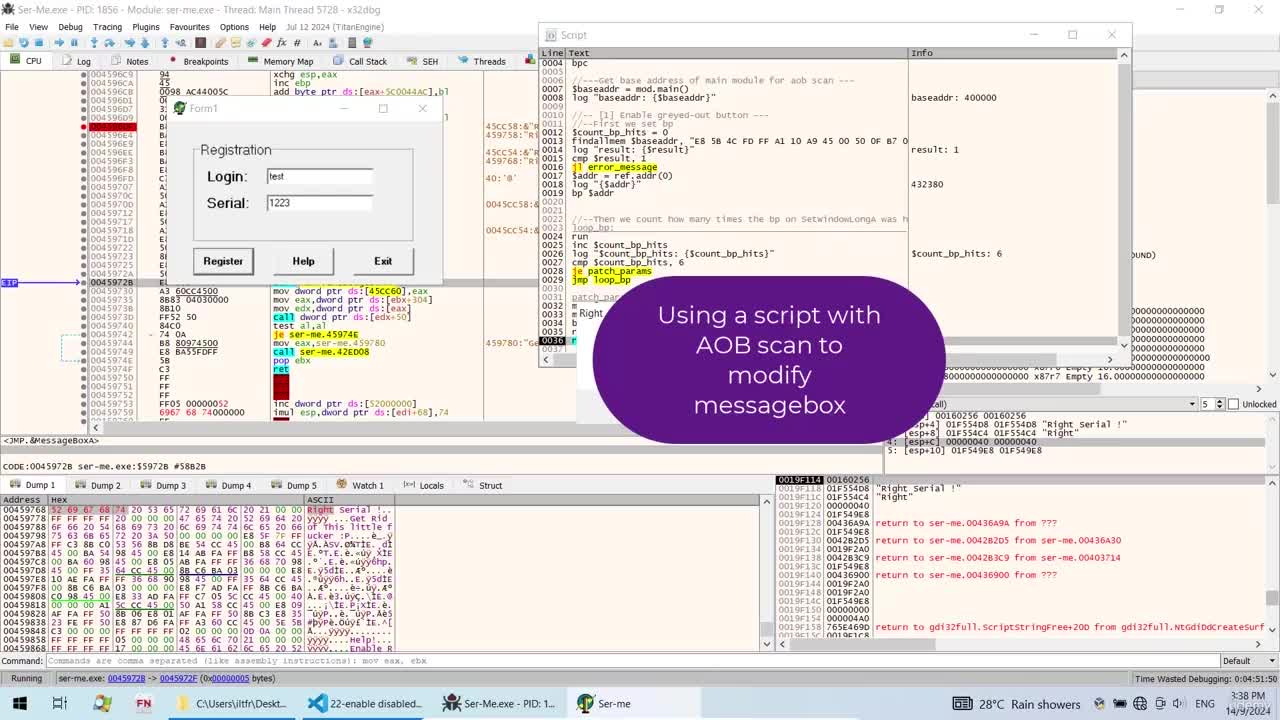Select the Watch 1 tab
This screenshot has width=1280, height=720.
360,486
